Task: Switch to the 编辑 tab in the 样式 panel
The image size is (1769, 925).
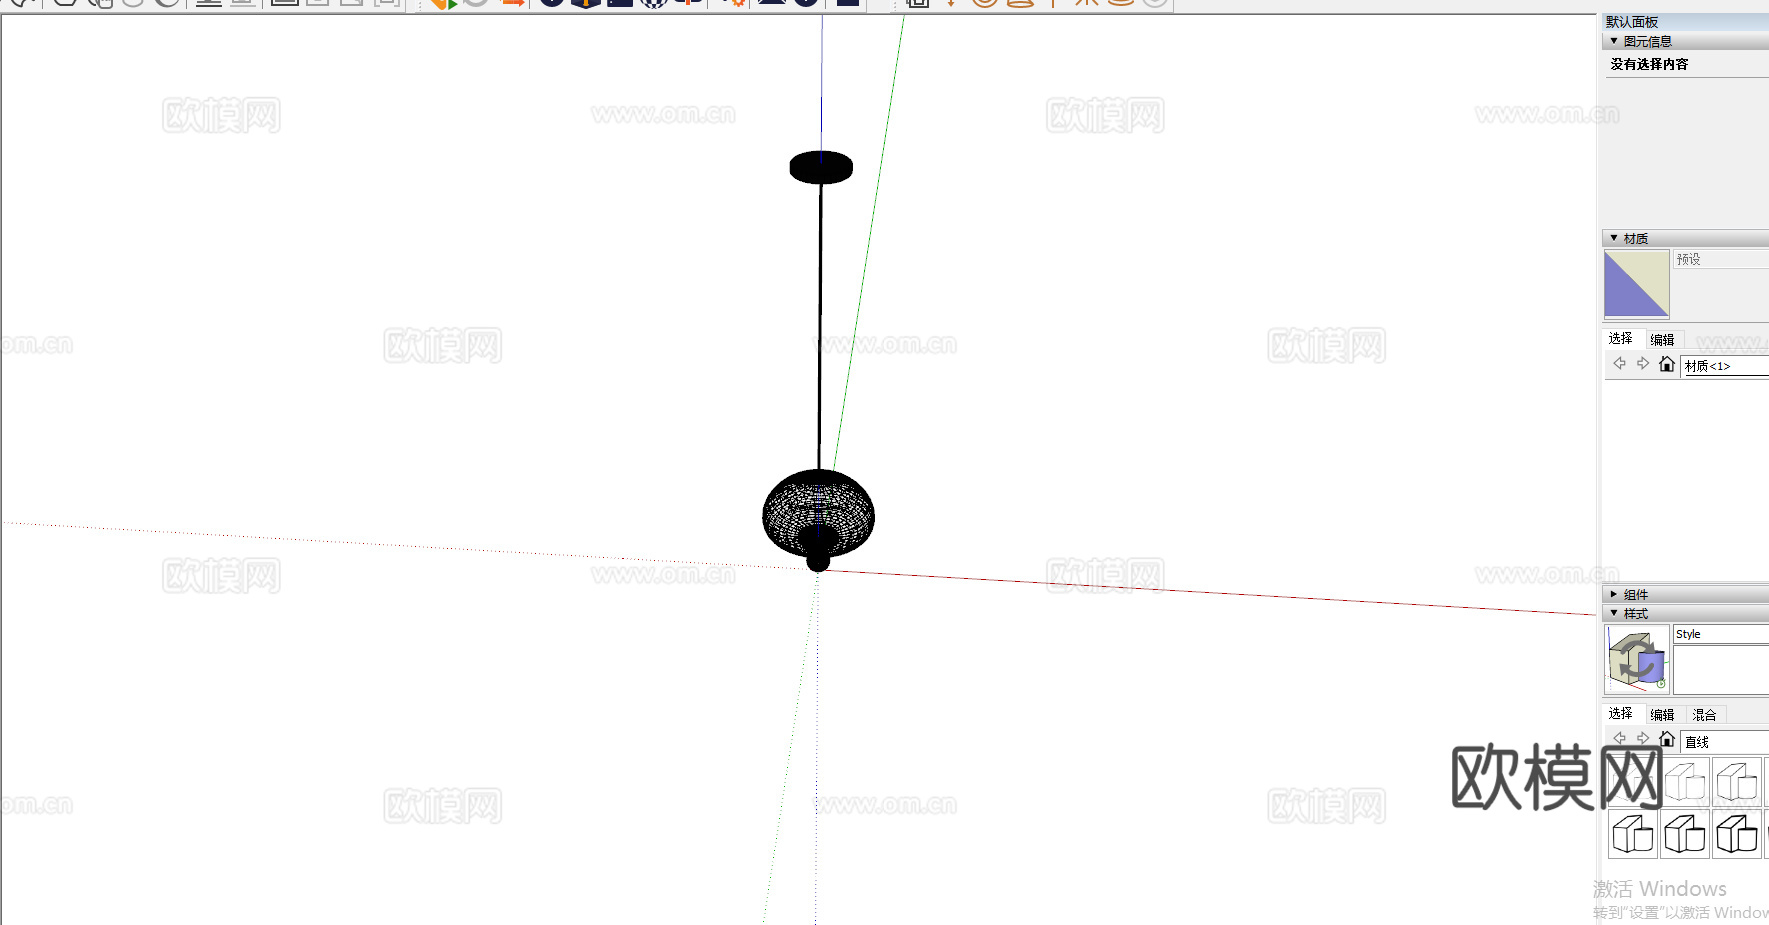Action: (1662, 714)
